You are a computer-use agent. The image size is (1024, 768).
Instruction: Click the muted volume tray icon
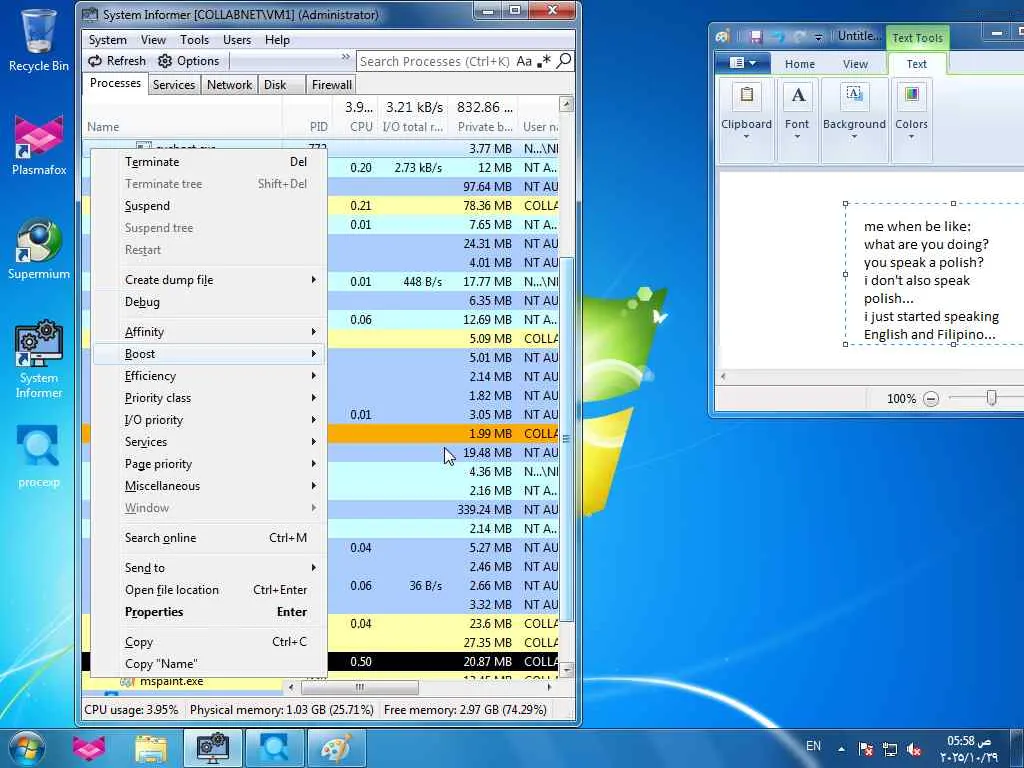pyautogui.click(x=914, y=749)
